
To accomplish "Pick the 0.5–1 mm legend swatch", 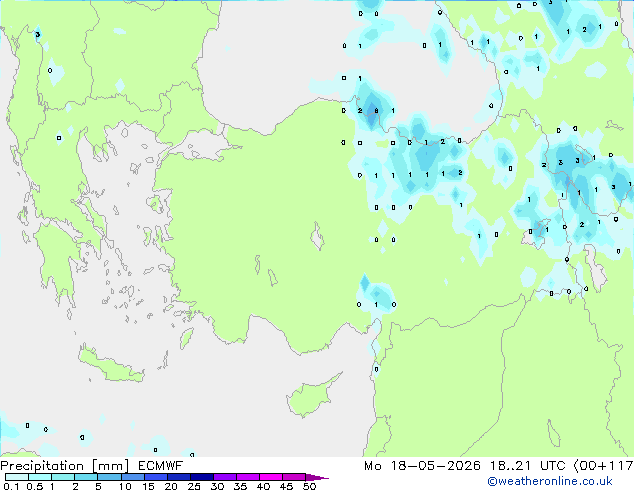I will [x=40, y=477].
